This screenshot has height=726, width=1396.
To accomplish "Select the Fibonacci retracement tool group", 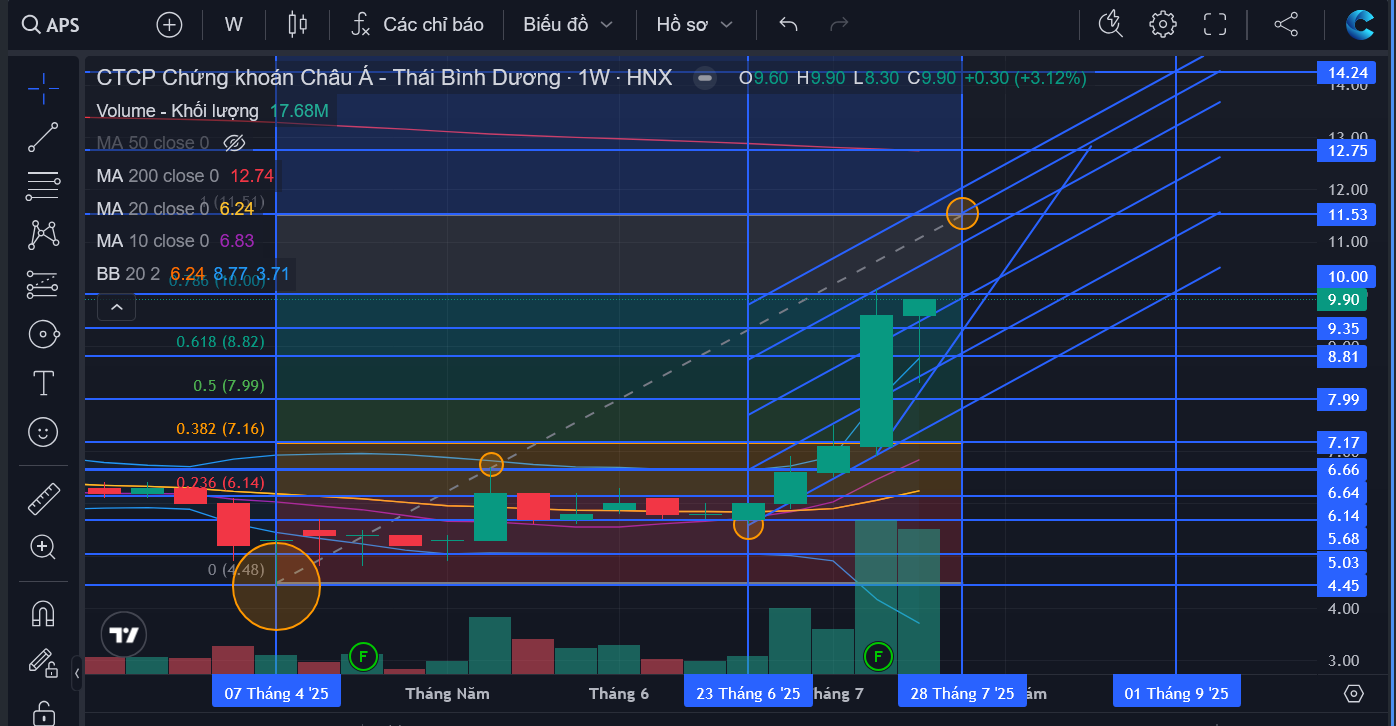I will 43,186.
